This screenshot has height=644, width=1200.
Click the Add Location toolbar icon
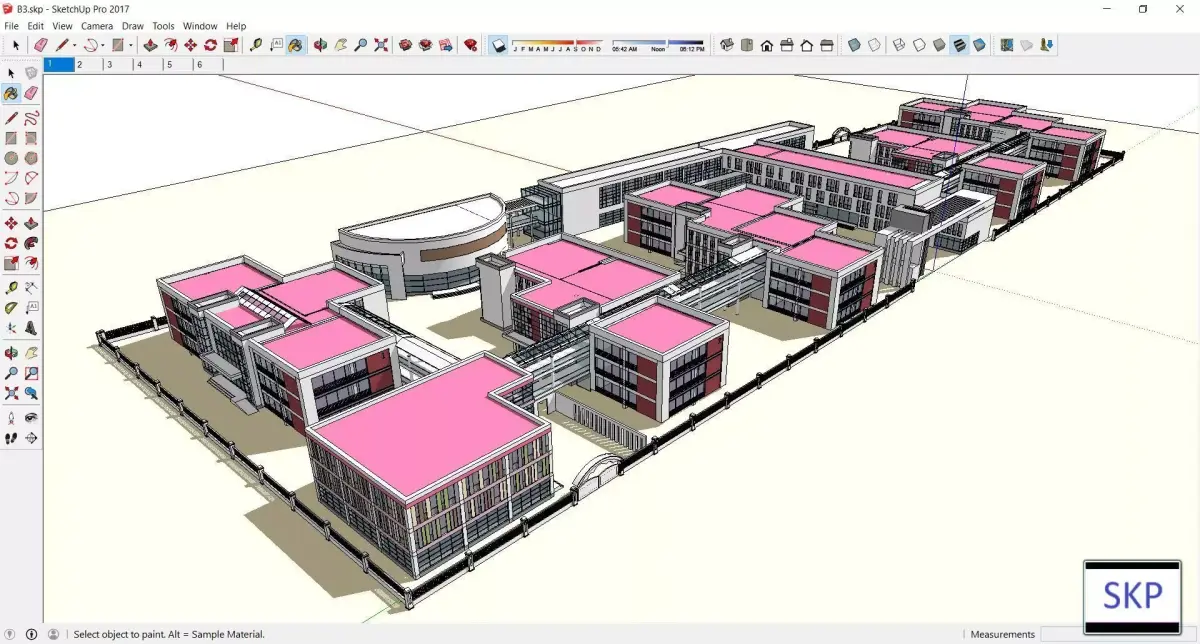[1007, 45]
